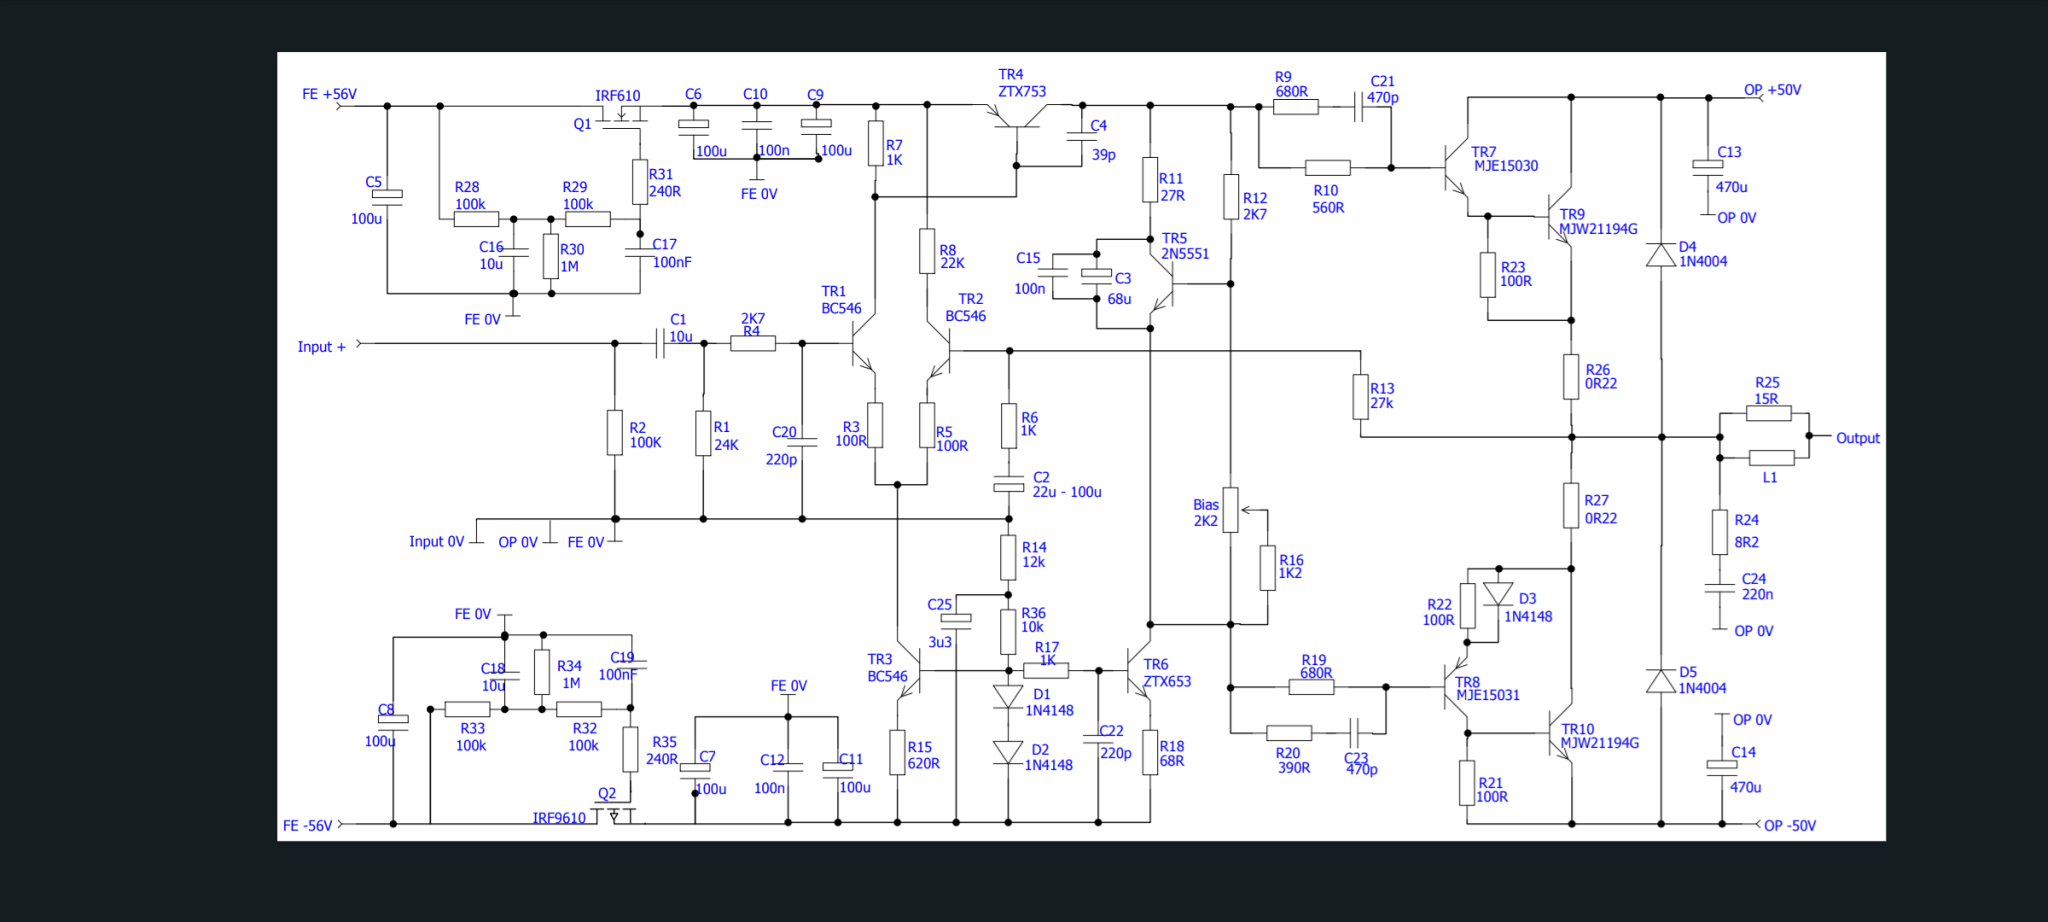Select the R9 680R resistor label
This screenshot has height=922, width=2048.
pyautogui.click(x=1291, y=84)
